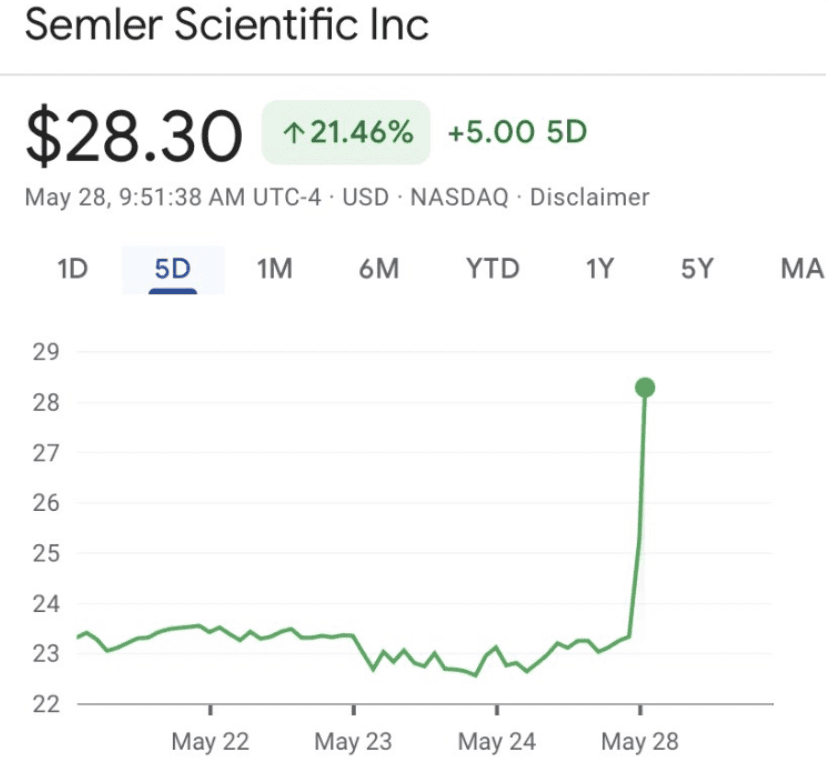Click the Semler Scientific Inc title
Image resolution: width=826 pixels, height=782 pixels.
(x=227, y=24)
